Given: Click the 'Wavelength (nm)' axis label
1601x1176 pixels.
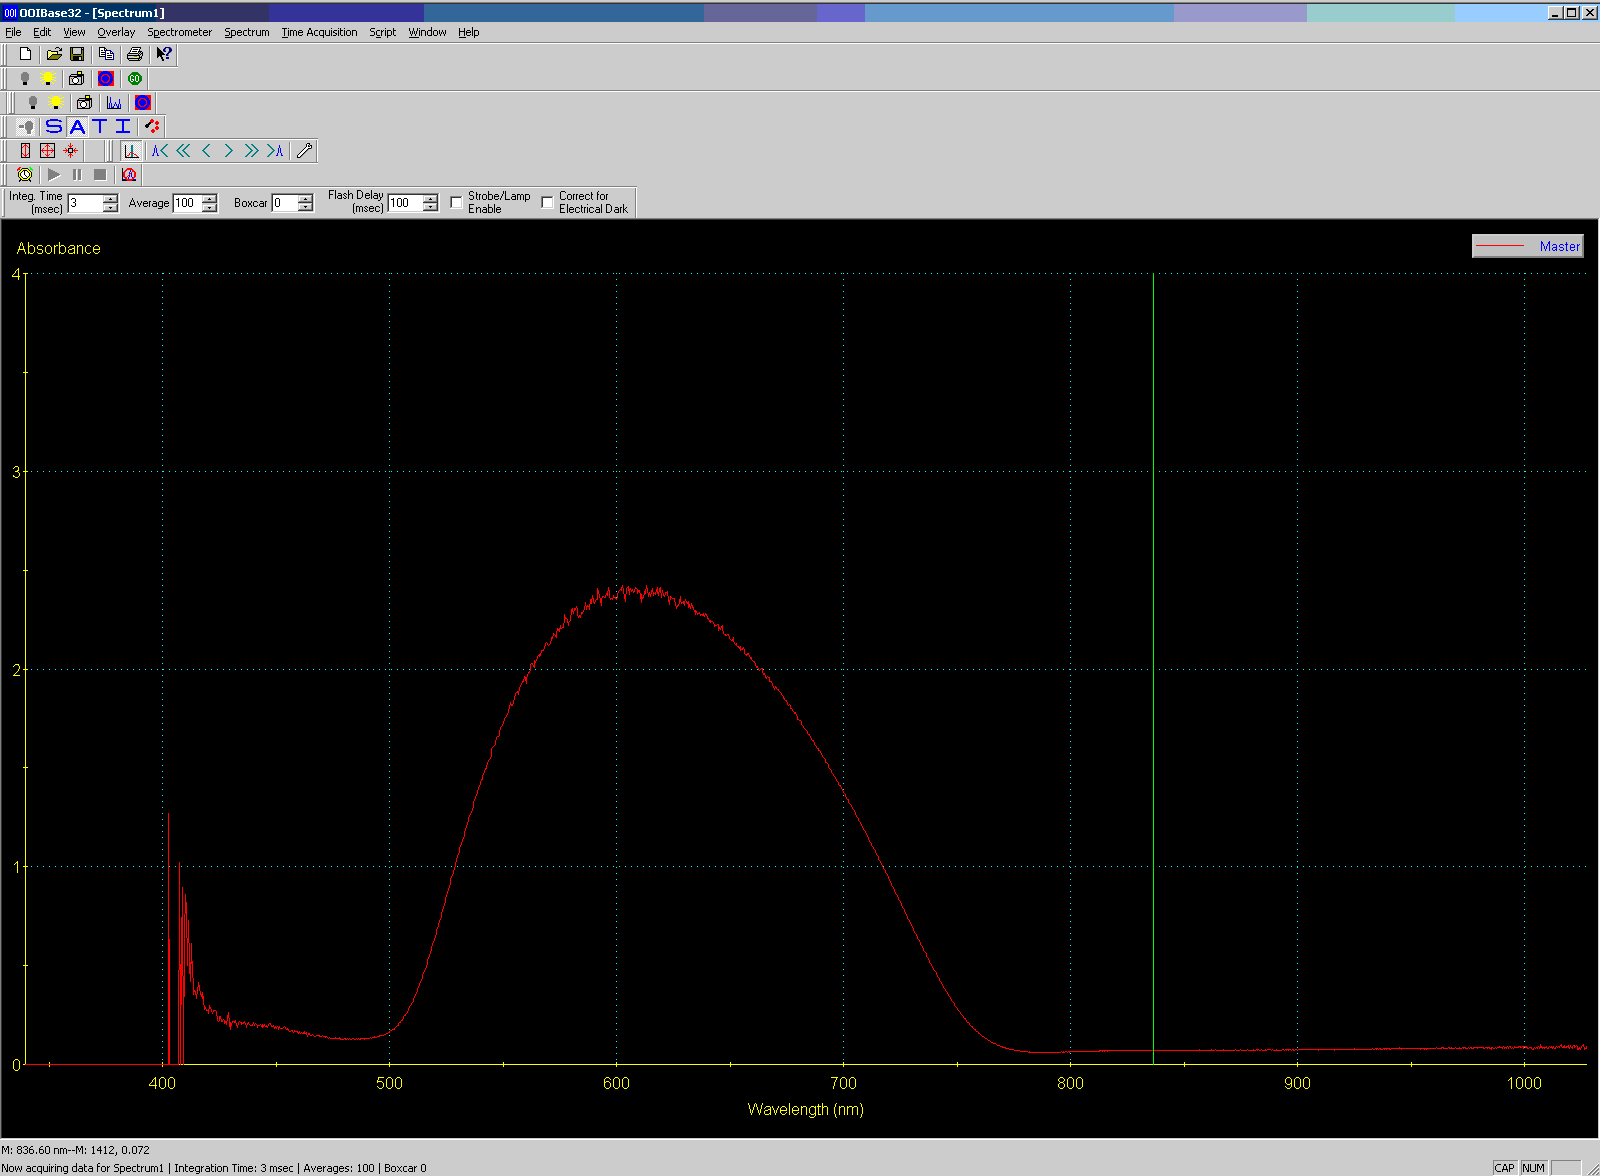Looking at the screenshot, I should point(806,1109).
